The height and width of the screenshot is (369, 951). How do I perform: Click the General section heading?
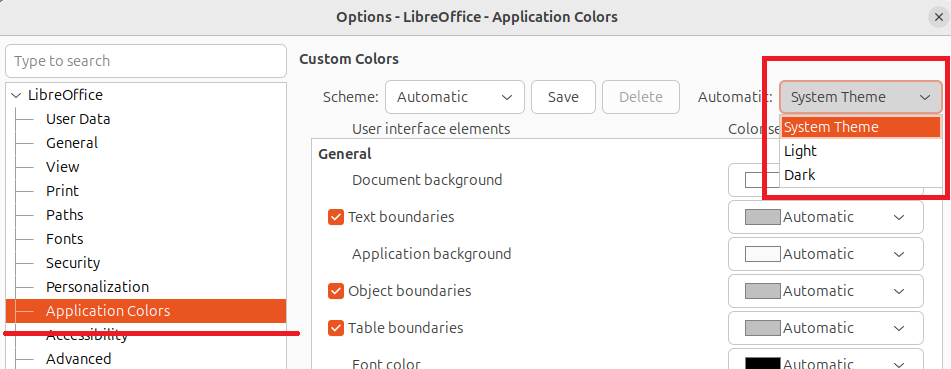345,154
